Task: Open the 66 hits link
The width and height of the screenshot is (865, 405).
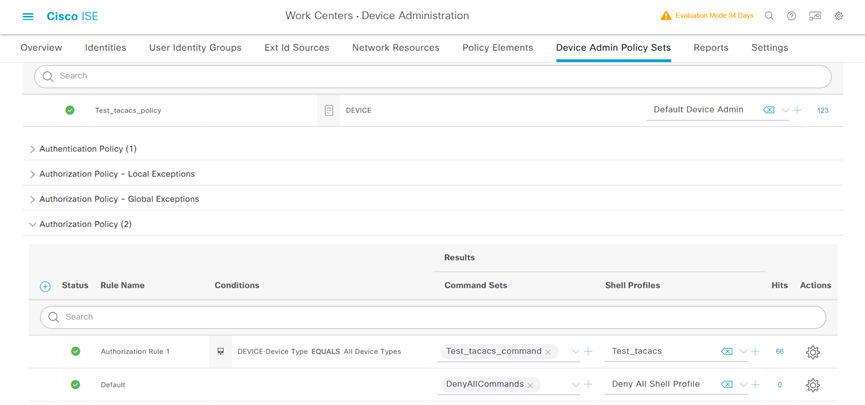Action: coord(779,351)
